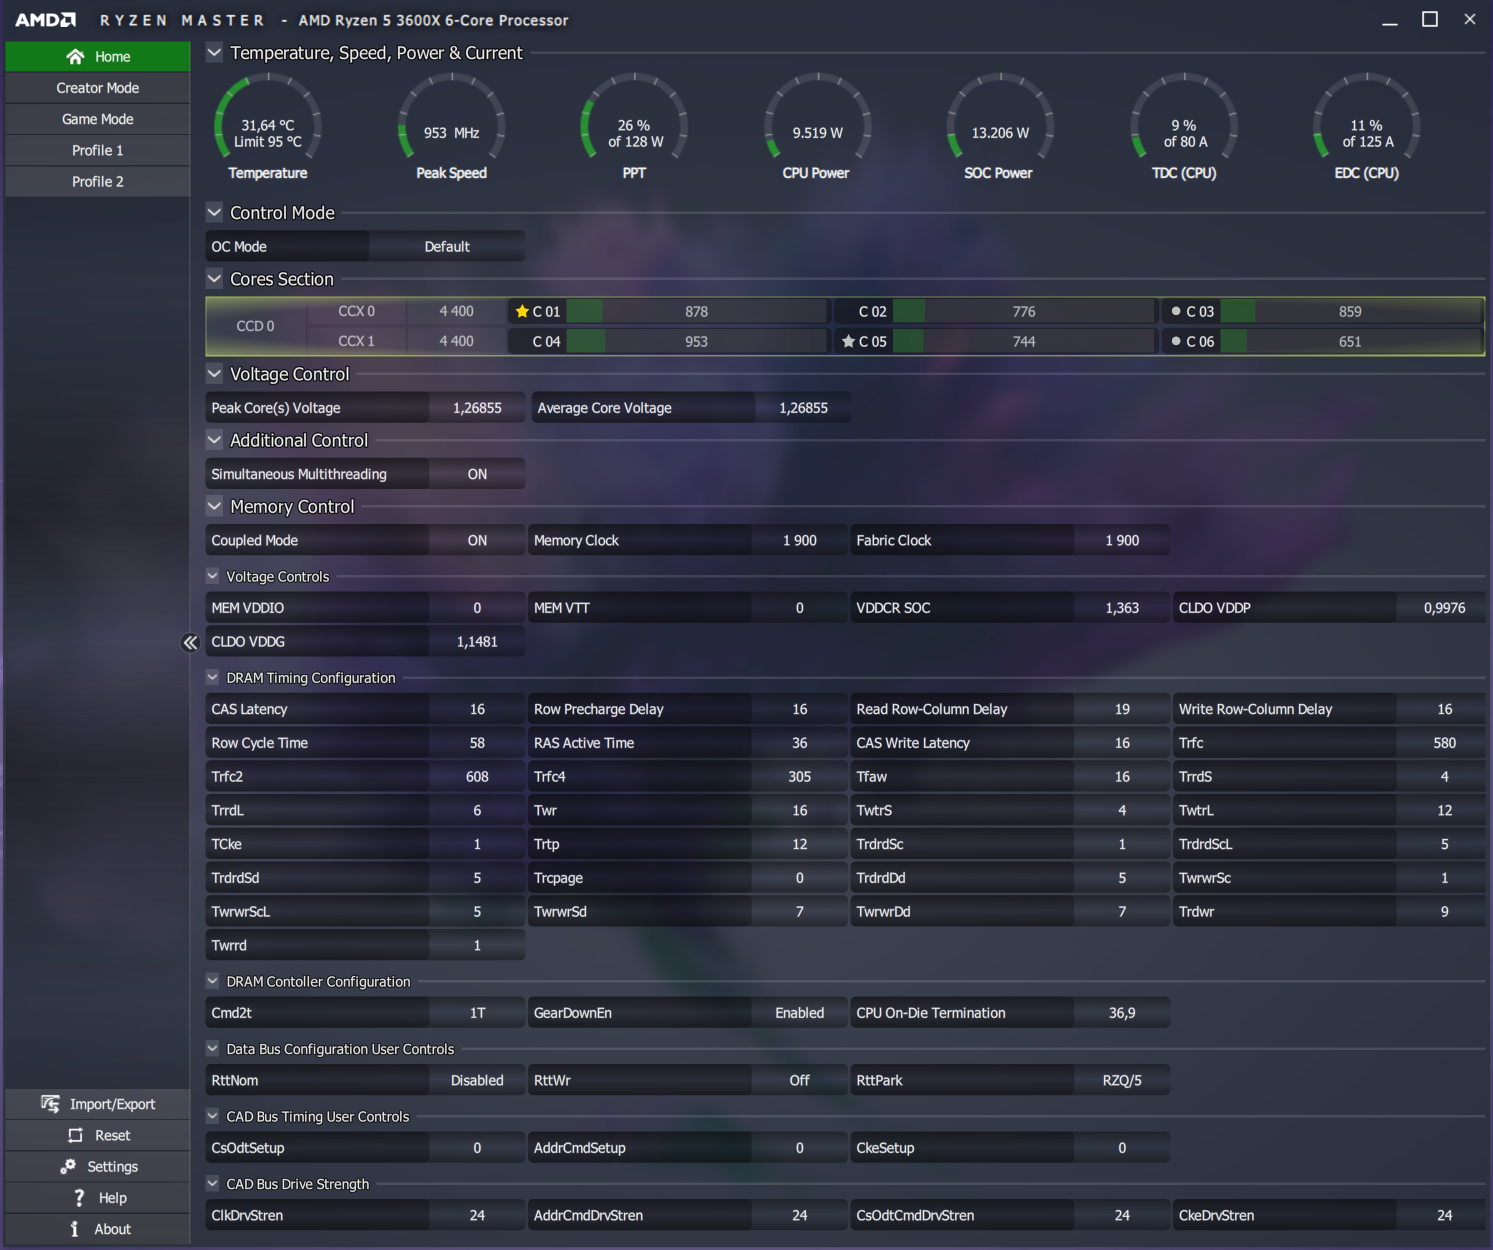Open Profile 2
1493x1250 pixels.
[x=97, y=181]
